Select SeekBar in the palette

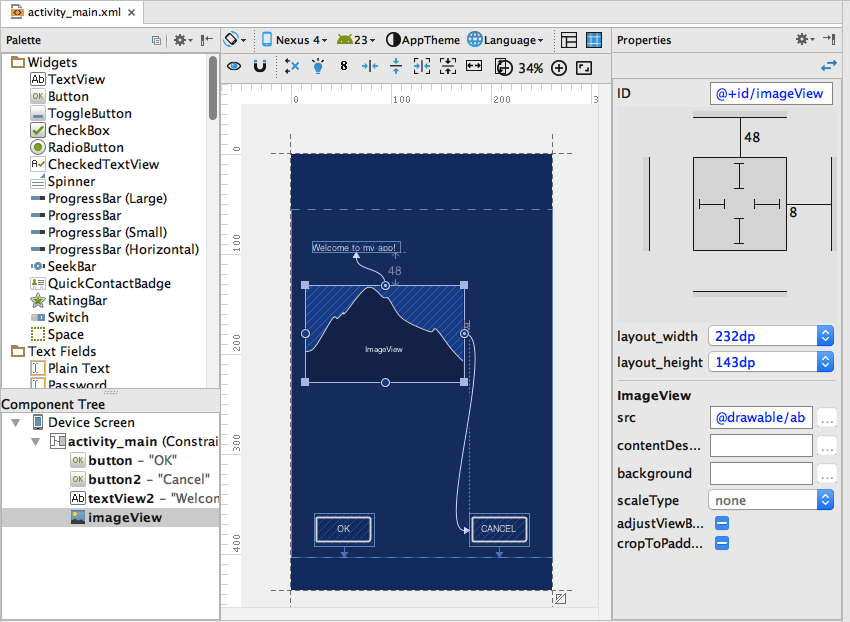click(63, 266)
